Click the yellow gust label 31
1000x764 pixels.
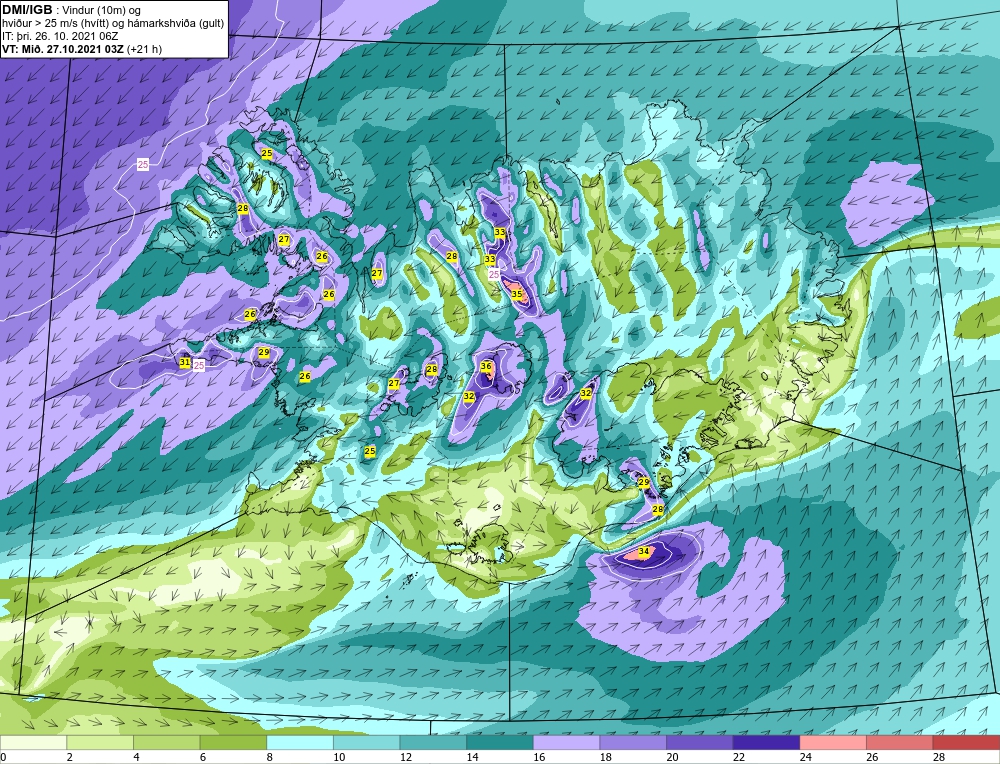coord(185,362)
